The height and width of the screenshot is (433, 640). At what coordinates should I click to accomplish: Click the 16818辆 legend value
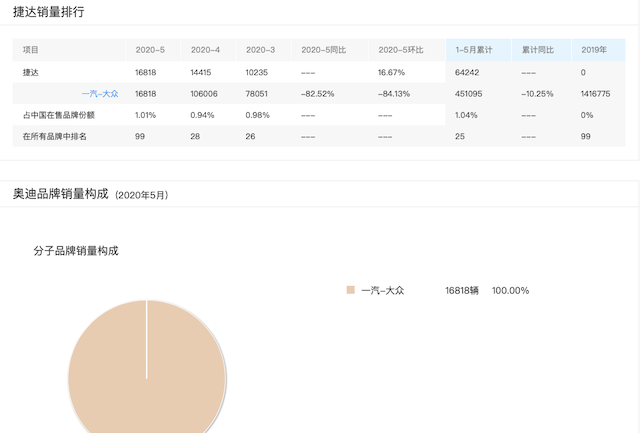(x=462, y=290)
